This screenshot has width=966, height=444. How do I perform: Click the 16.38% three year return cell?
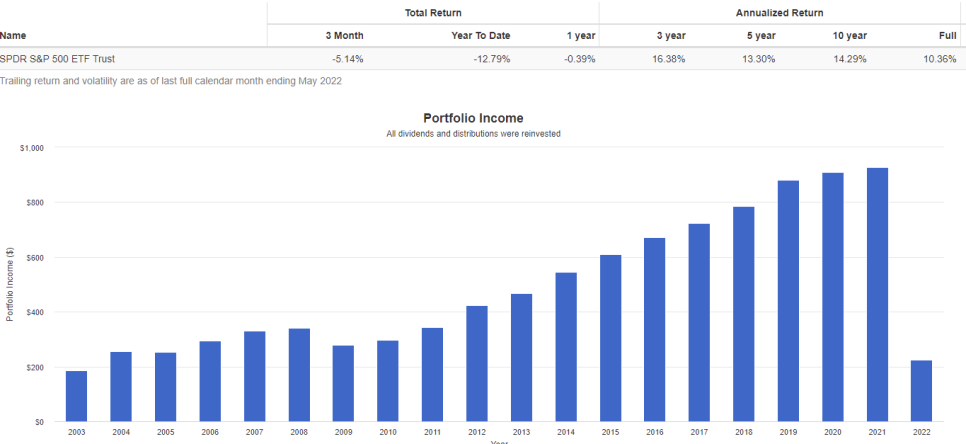668,59
